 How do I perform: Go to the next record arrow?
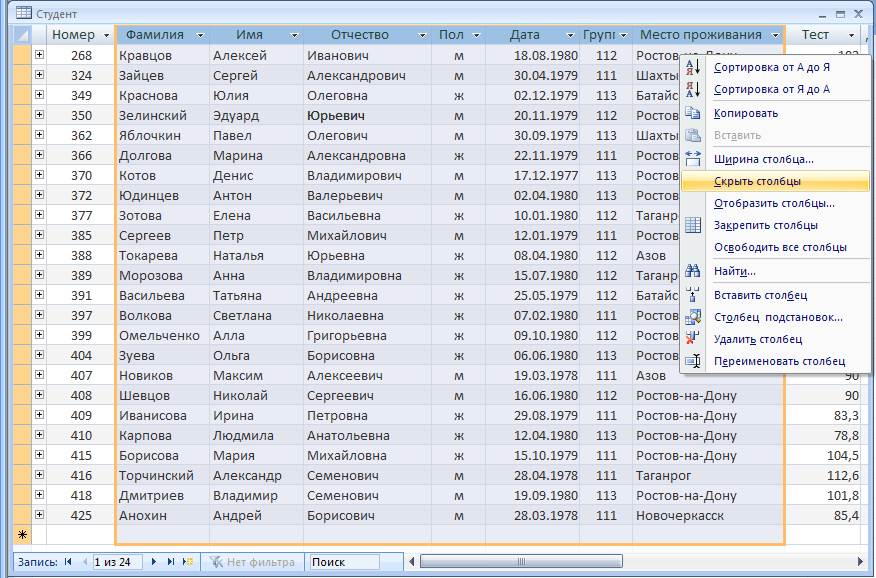pos(153,562)
